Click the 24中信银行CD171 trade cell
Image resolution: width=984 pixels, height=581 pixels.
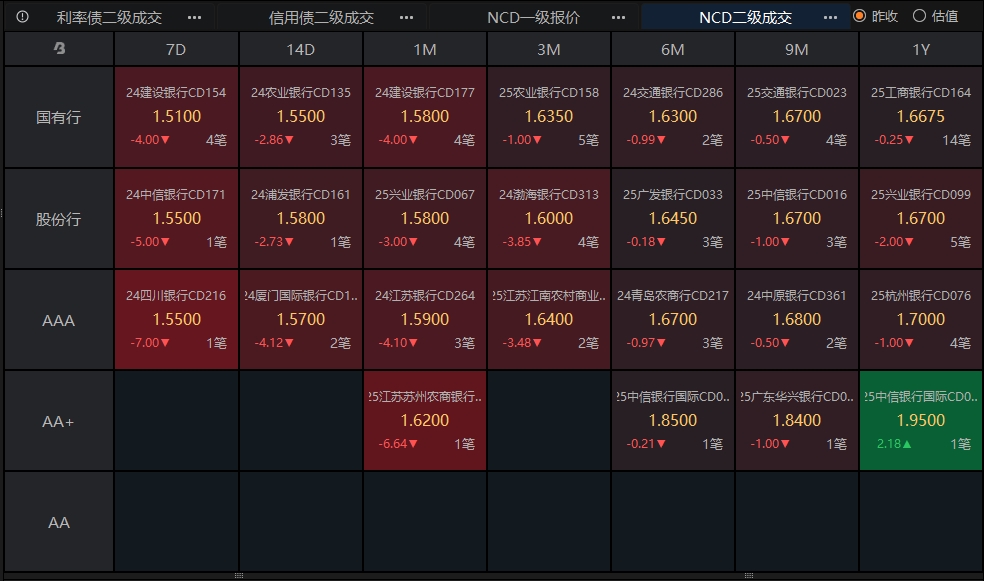coord(176,219)
